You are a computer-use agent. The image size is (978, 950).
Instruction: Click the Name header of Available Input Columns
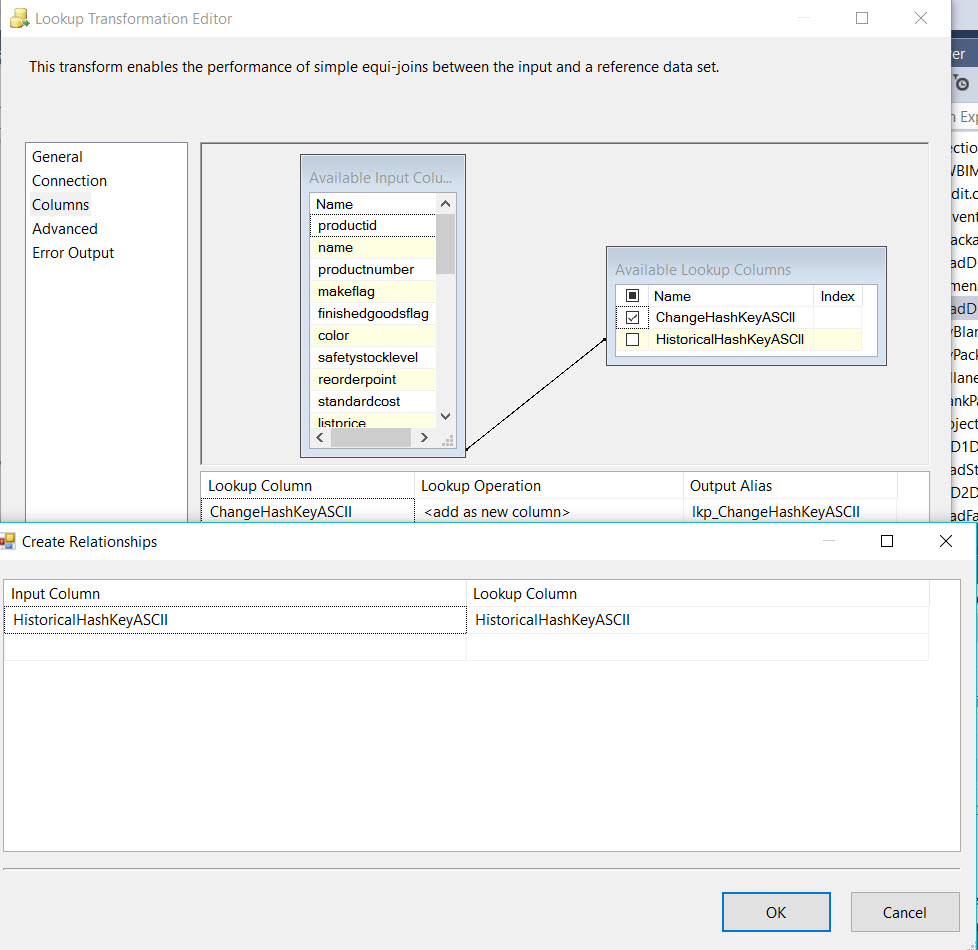373,204
